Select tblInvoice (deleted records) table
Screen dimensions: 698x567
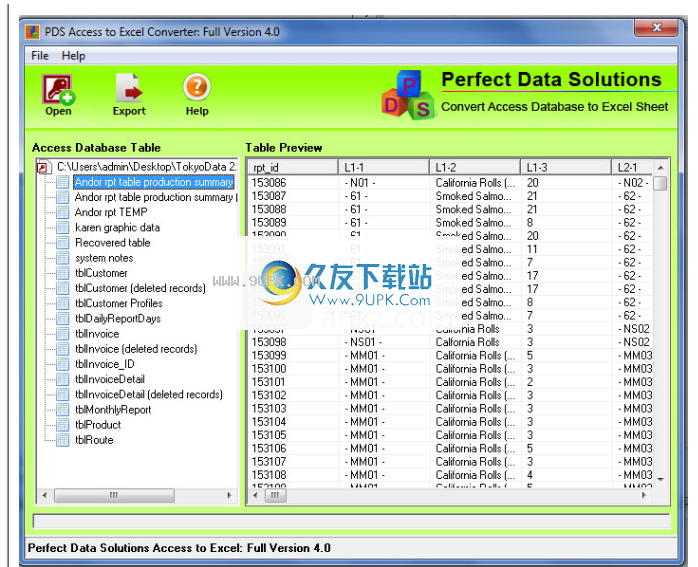[x=136, y=348]
